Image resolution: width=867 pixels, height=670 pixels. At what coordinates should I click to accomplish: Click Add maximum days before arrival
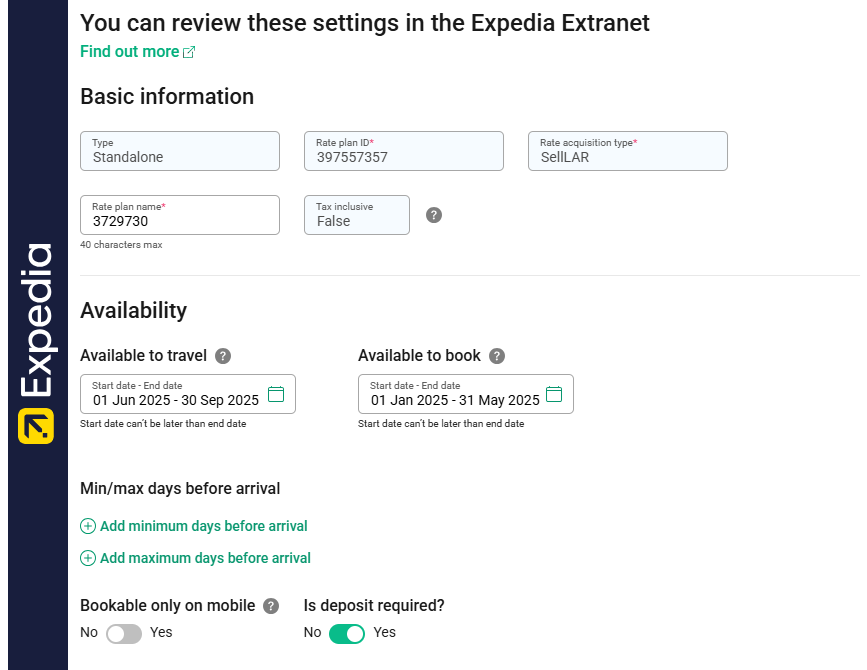coord(205,558)
